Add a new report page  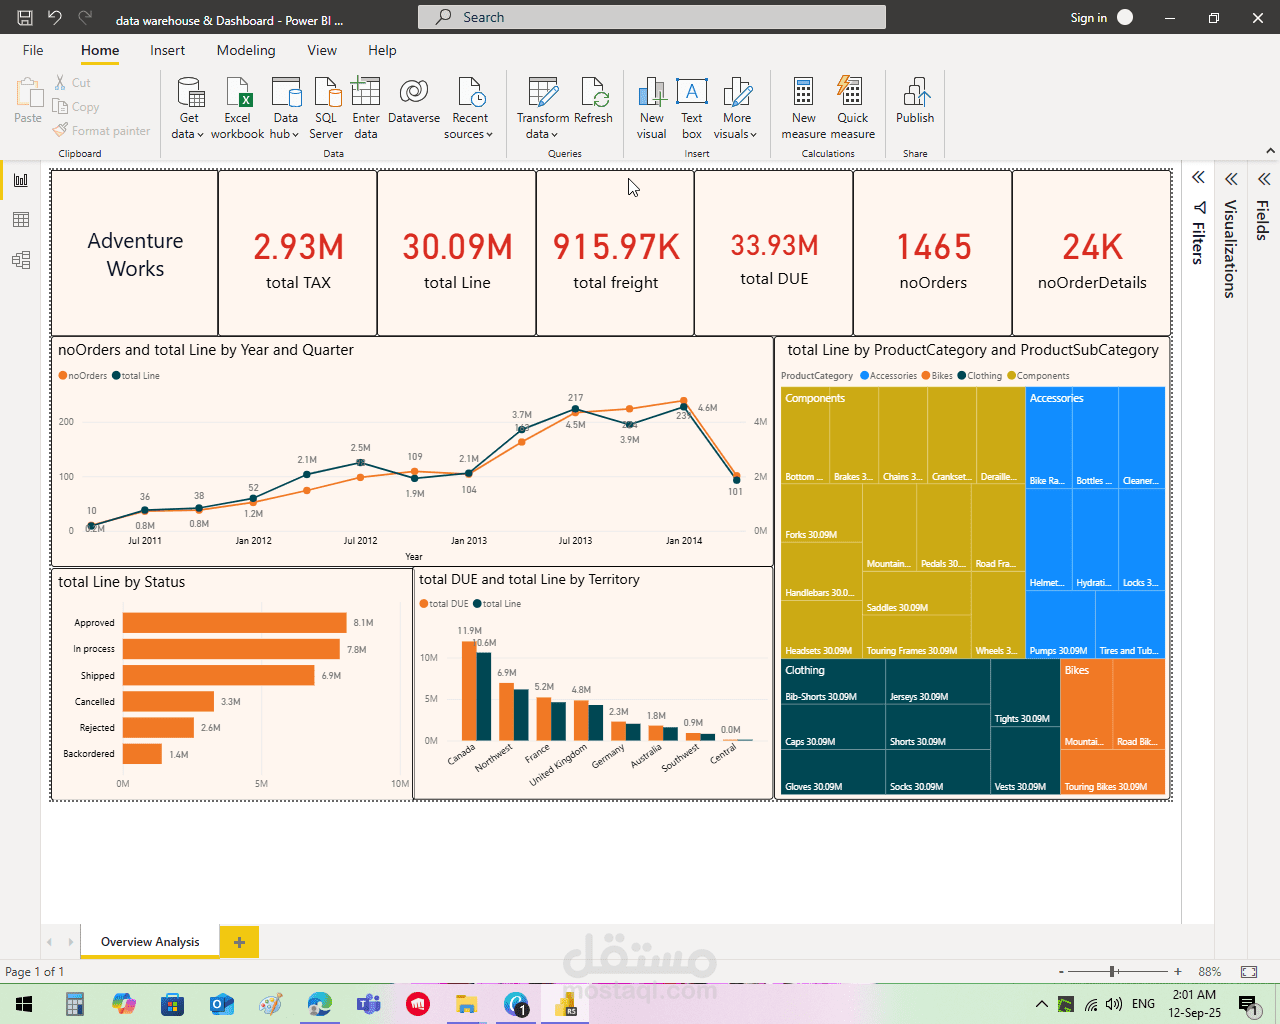point(239,942)
